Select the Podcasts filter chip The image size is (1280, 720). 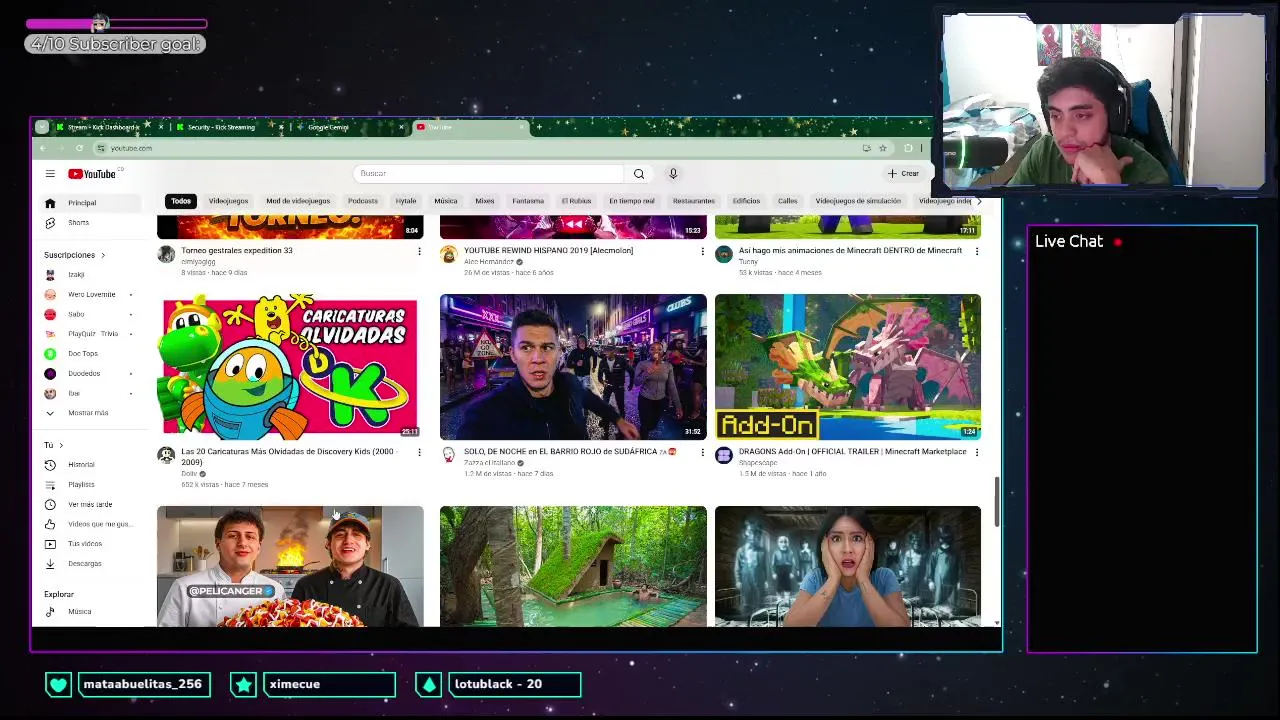pyautogui.click(x=363, y=201)
